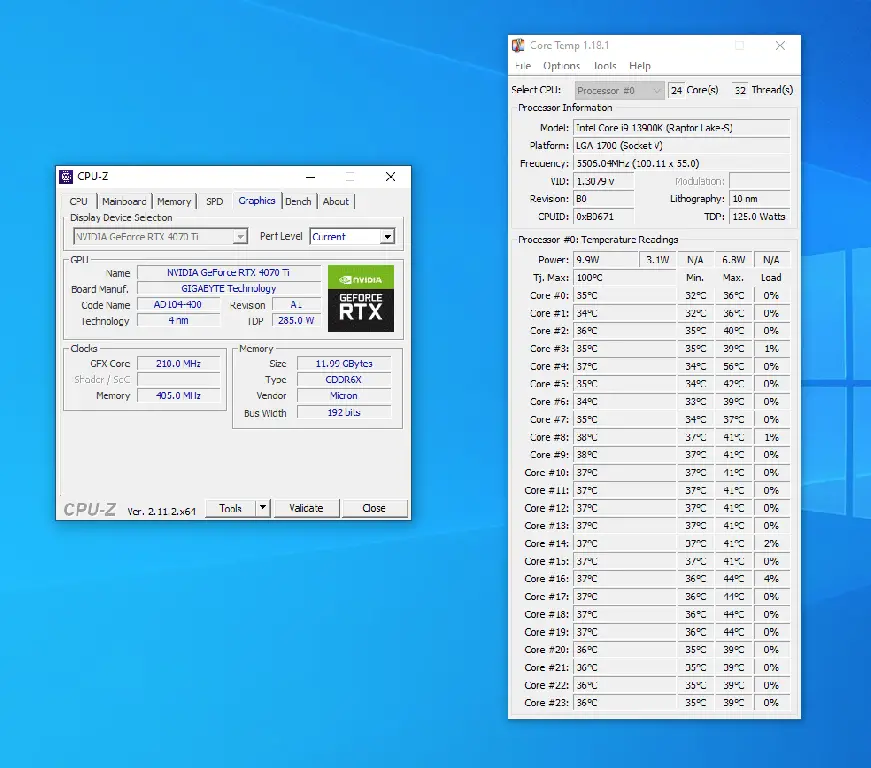Viewport: 871px width, 768px height.
Task: Click the Bus Width 192 bits value
Action: pos(344,413)
